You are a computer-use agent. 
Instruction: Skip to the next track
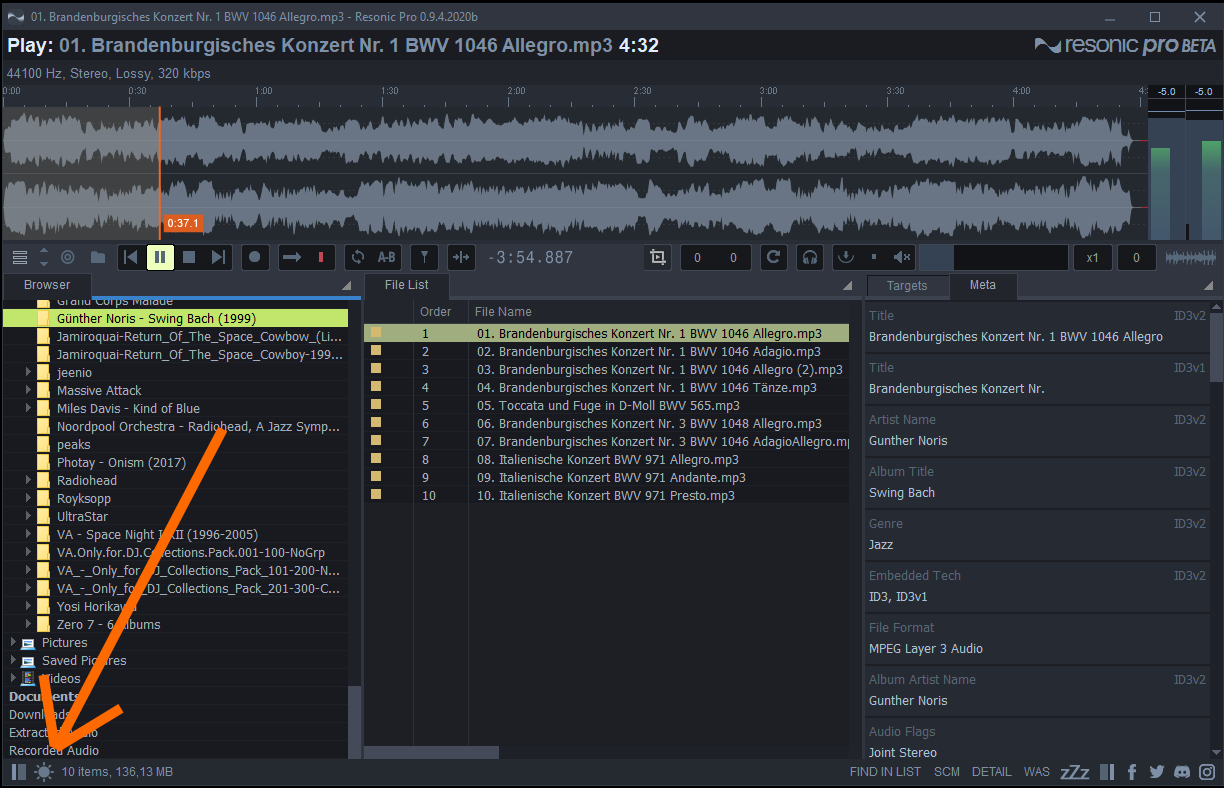218,257
